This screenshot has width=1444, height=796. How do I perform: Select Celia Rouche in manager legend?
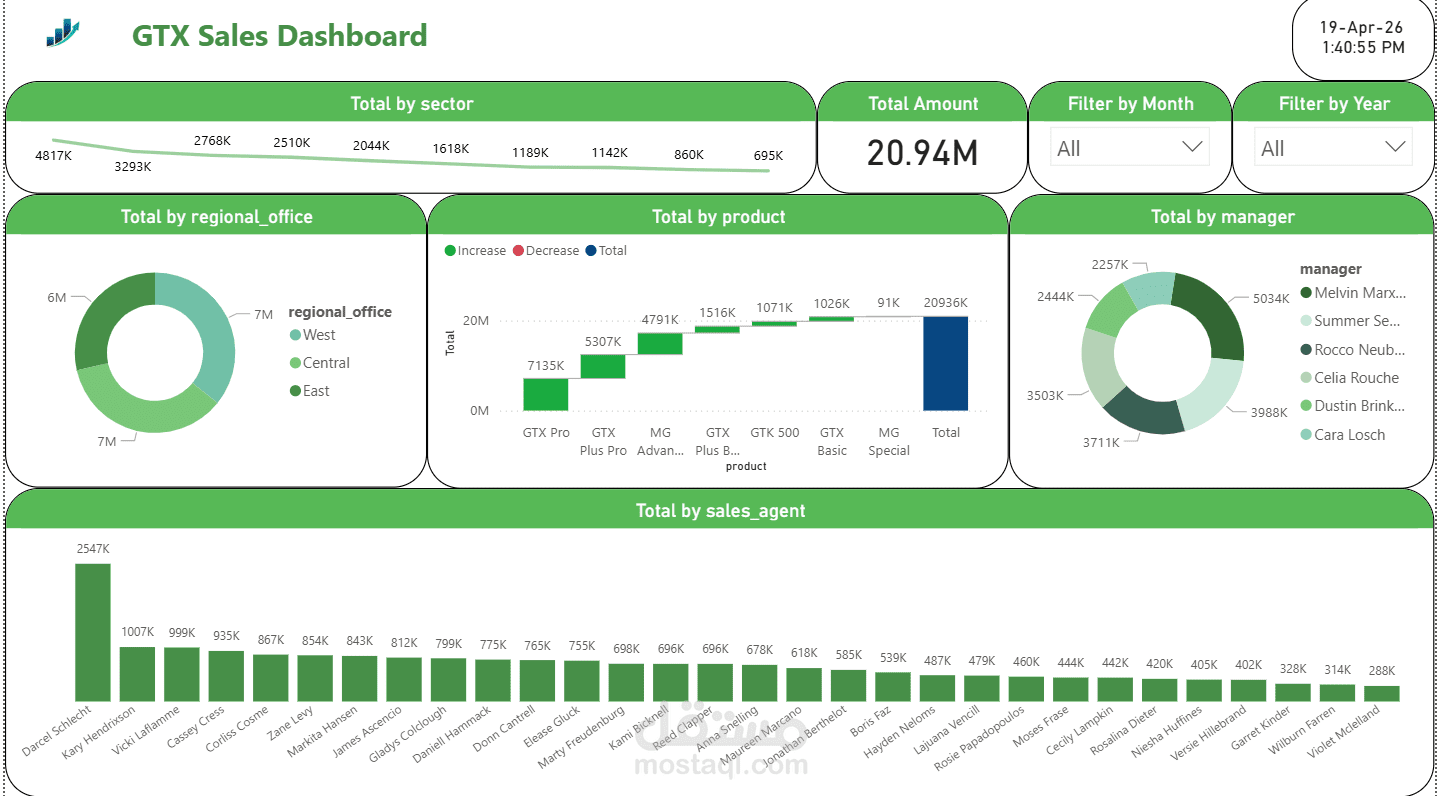[1350, 378]
